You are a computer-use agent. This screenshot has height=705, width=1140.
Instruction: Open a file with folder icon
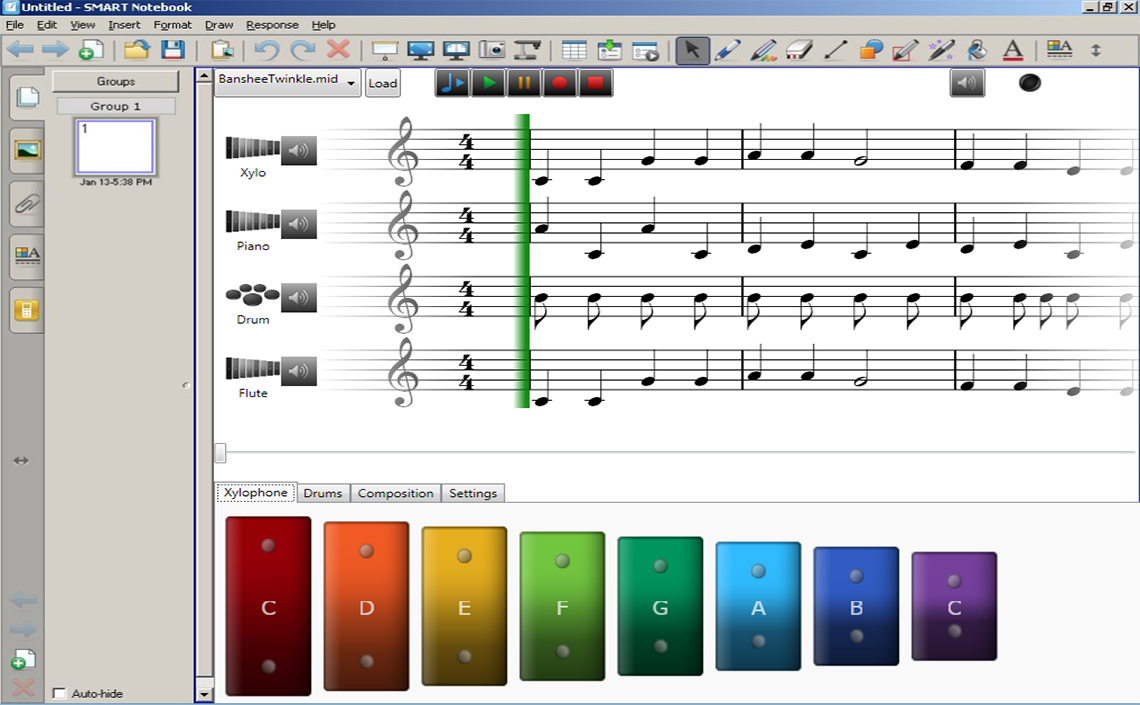[x=137, y=50]
